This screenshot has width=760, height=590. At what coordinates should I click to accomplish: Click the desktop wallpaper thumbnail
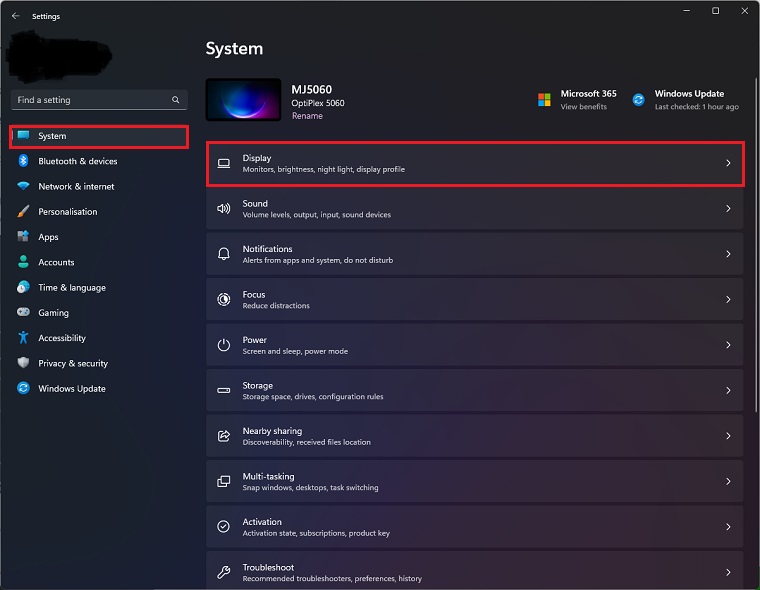click(x=243, y=100)
